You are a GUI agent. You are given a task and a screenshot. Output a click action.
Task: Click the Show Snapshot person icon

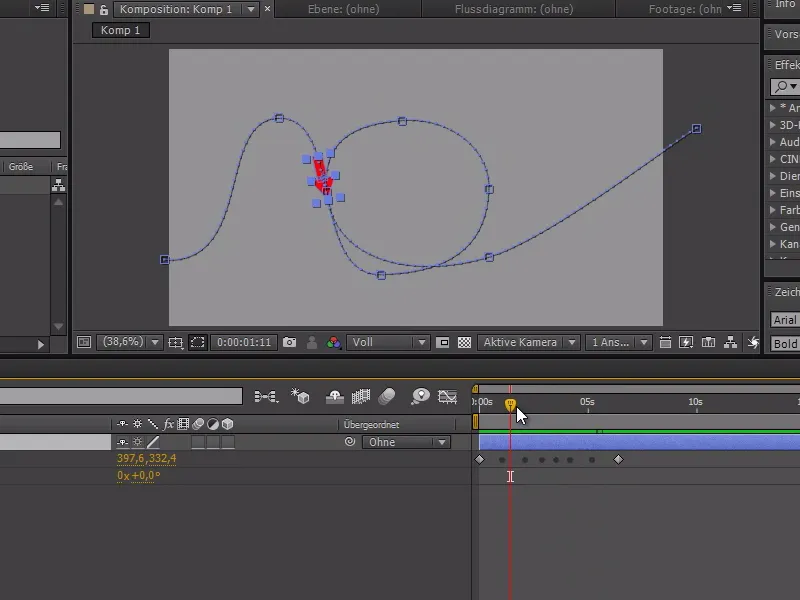pyautogui.click(x=311, y=342)
